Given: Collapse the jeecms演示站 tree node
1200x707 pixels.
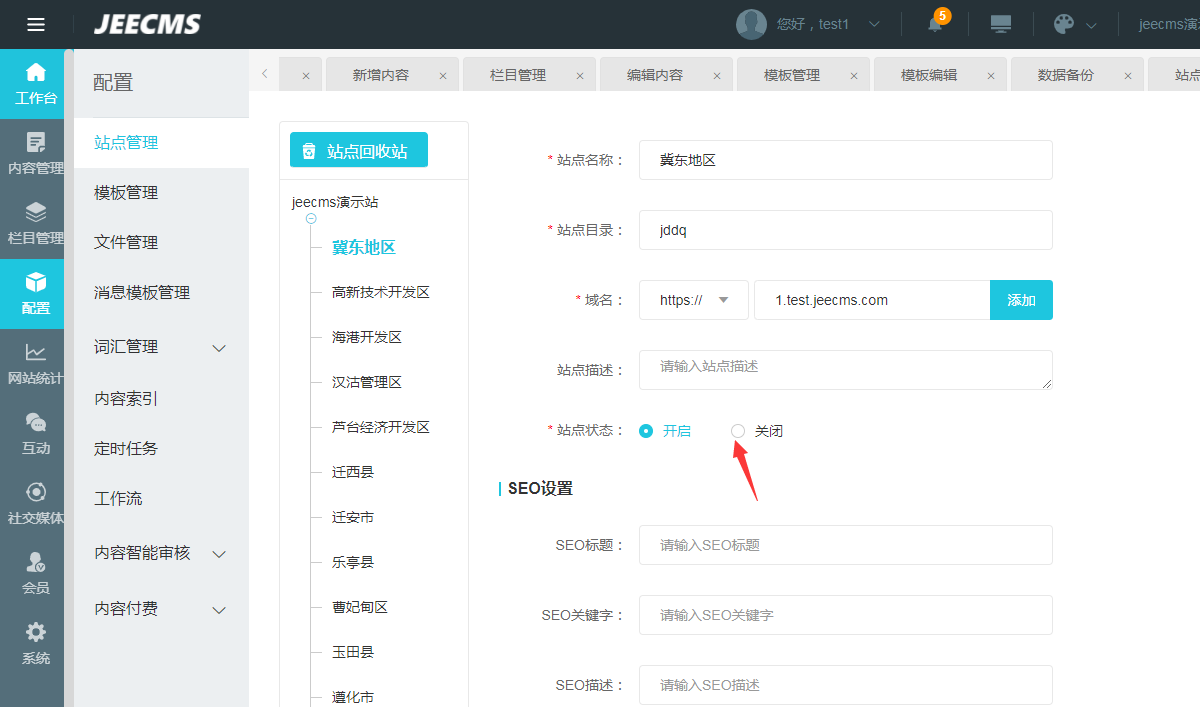Looking at the screenshot, I should pos(311,218).
